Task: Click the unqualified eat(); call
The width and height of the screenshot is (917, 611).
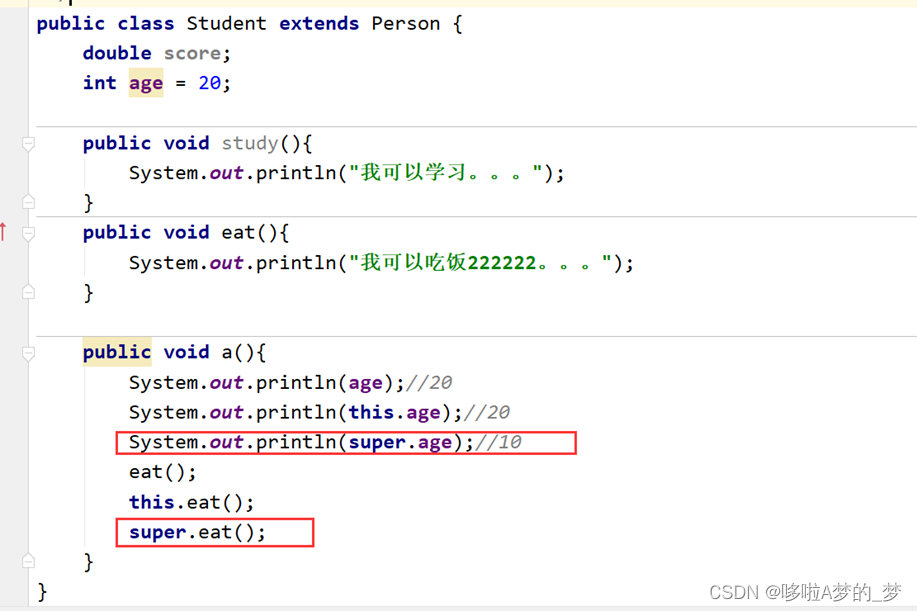Action: [163, 472]
